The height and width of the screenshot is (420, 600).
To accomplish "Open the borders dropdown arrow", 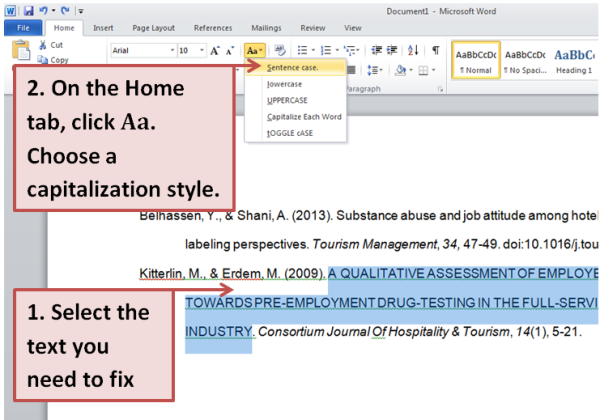I will (434, 70).
